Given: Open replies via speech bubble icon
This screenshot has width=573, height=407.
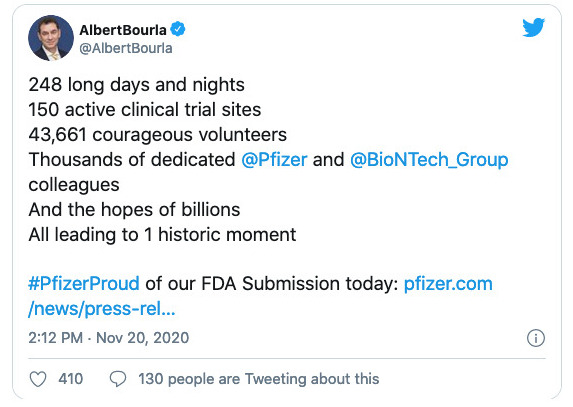Looking at the screenshot, I should click(x=118, y=379).
